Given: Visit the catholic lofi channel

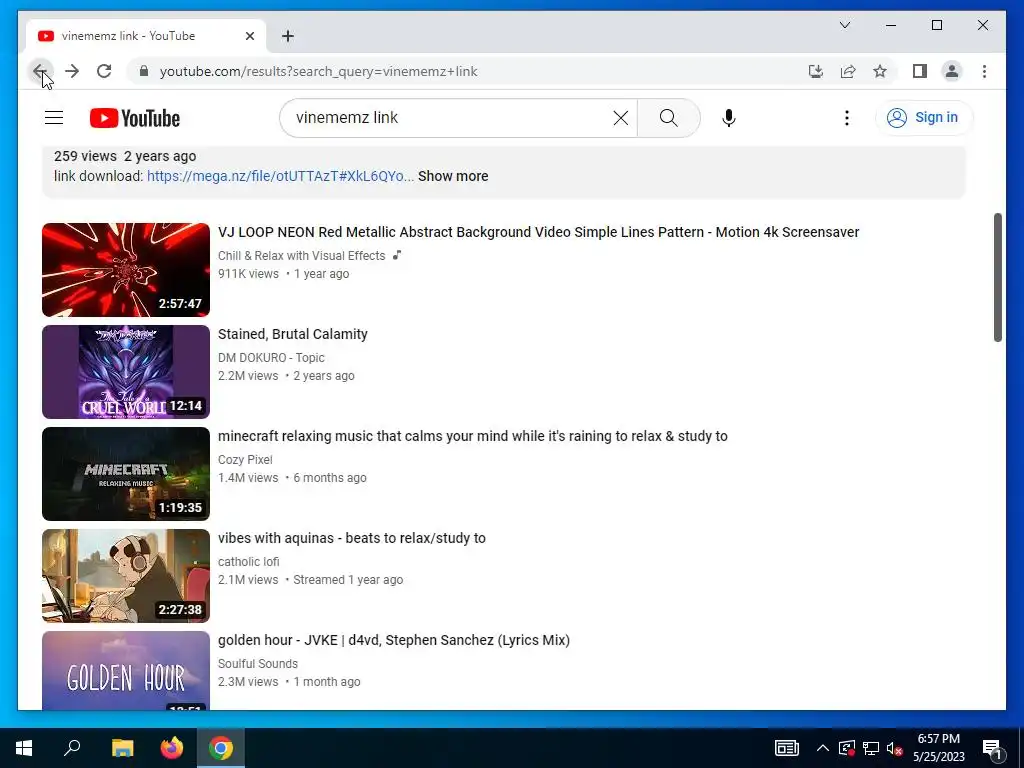Looking at the screenshot, I should click(248, 562).
